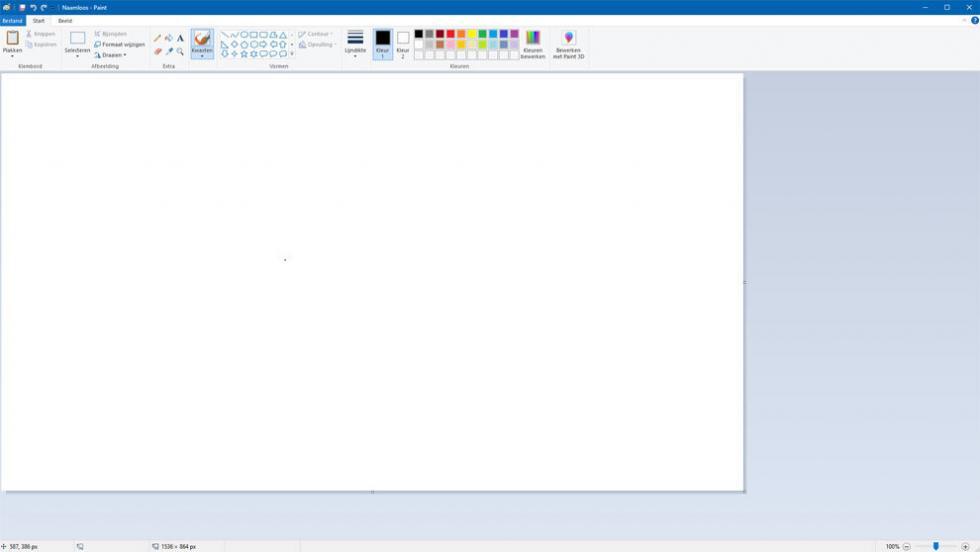Image resolution: width=980 pixels, height=552 pixels.
Task: Click the Selecteren rectangle selection icon
Action: tap(78, 38)
